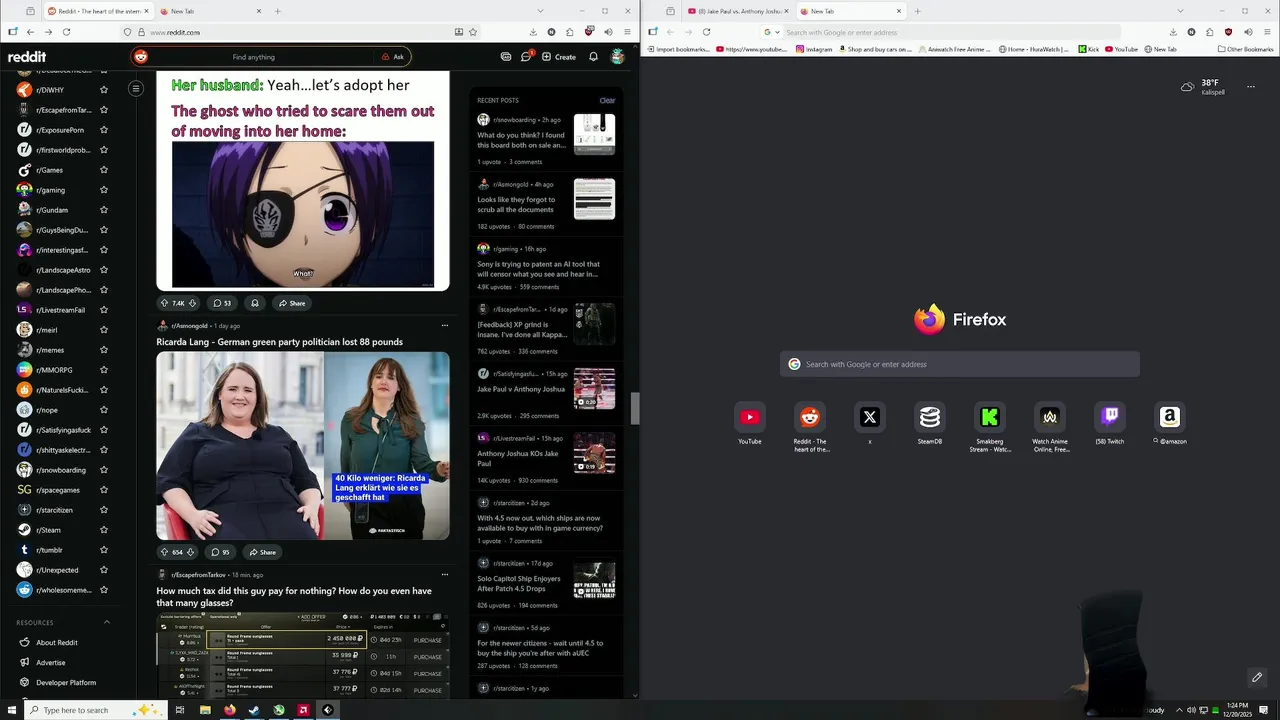Click the award icon on anime meme post
The width and height of the screenshot is (1280, 720).
point(255,303)
